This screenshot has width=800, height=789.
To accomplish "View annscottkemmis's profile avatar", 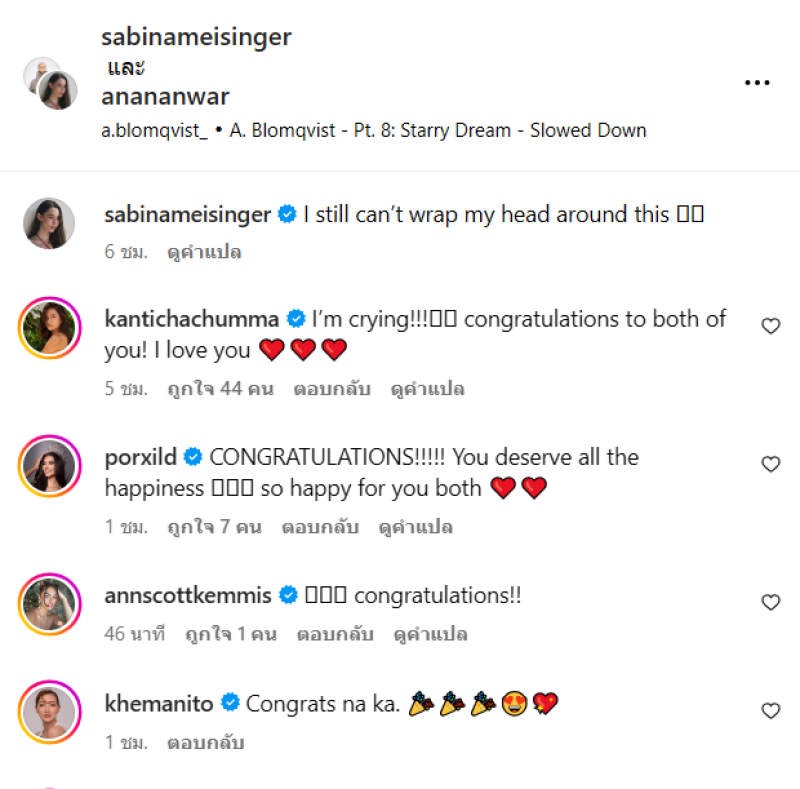I will (49, 603).
